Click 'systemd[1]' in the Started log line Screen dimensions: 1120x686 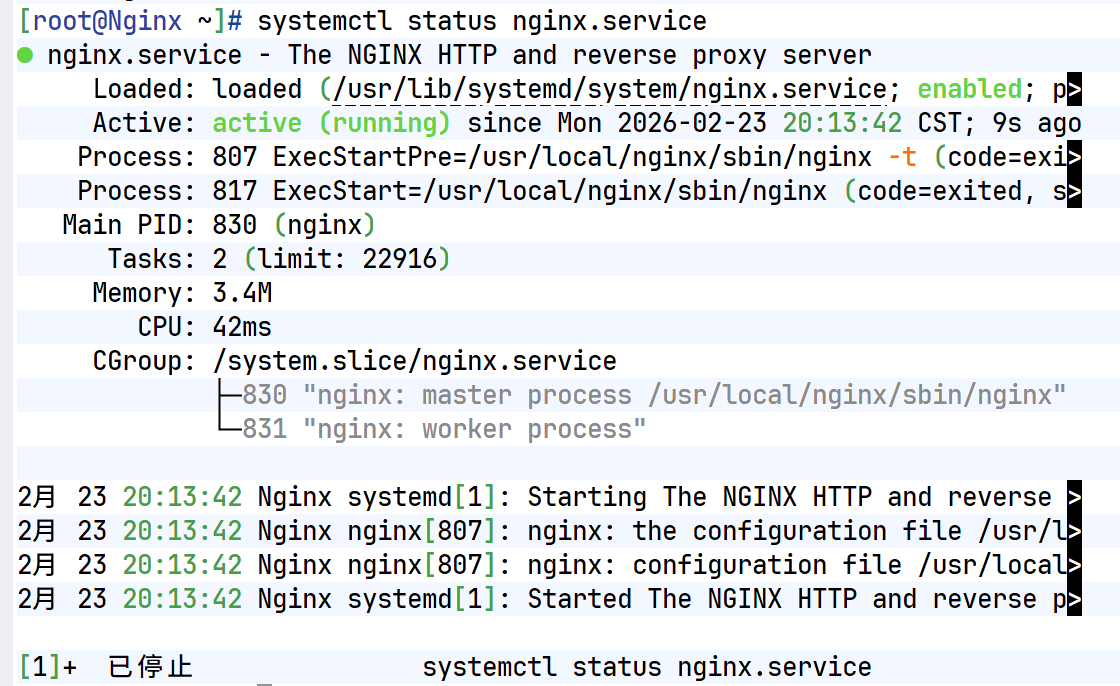tap(421, 599)
